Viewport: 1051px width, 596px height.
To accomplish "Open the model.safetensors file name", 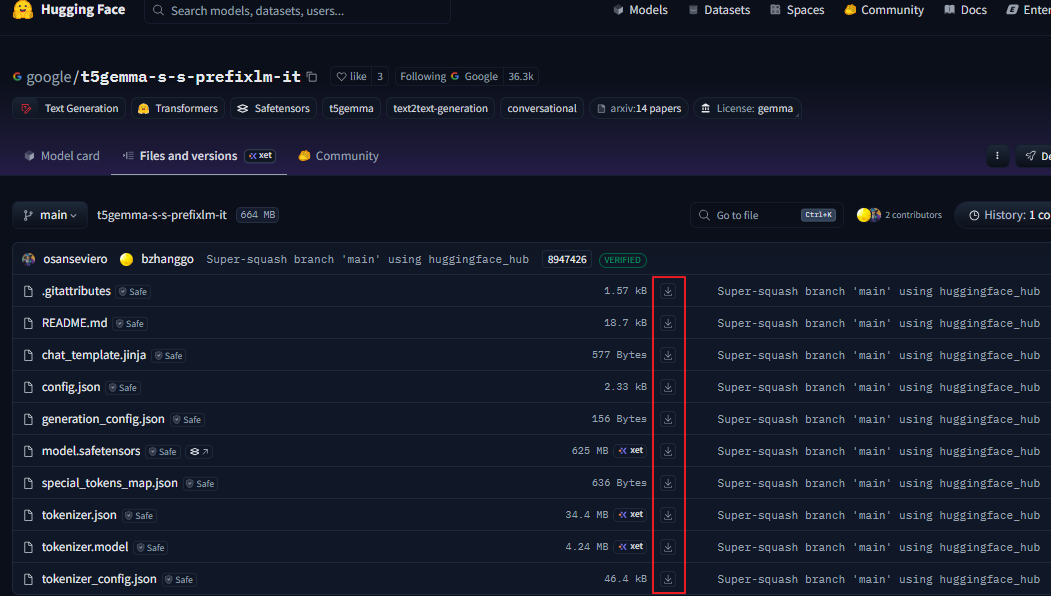I will [x=91, y=451].
